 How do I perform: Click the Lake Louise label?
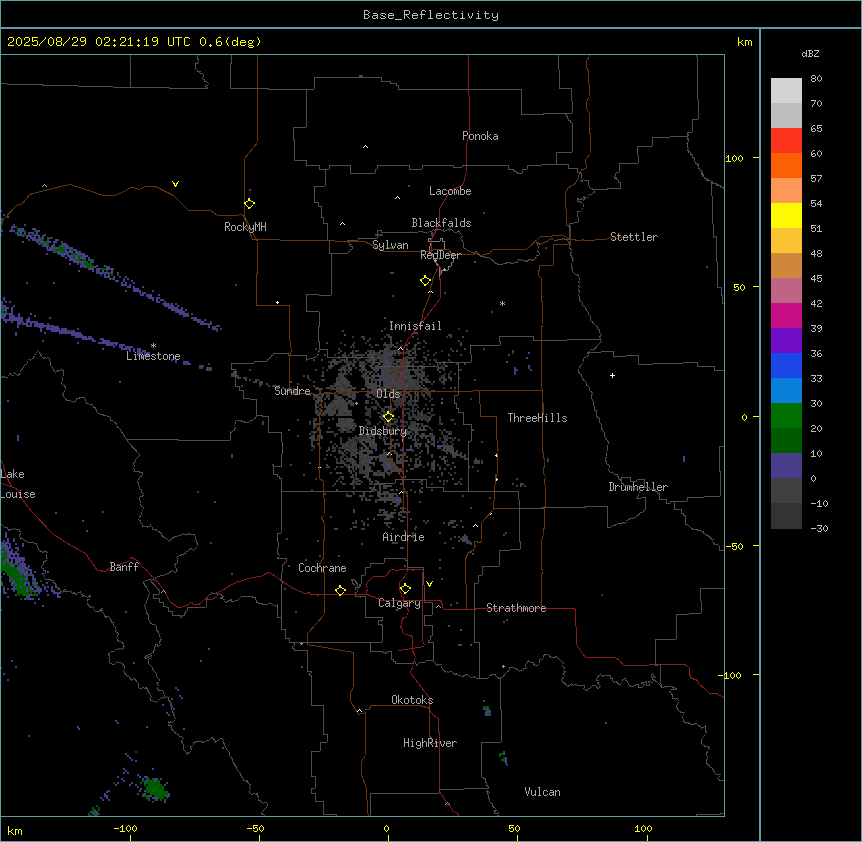18,484
